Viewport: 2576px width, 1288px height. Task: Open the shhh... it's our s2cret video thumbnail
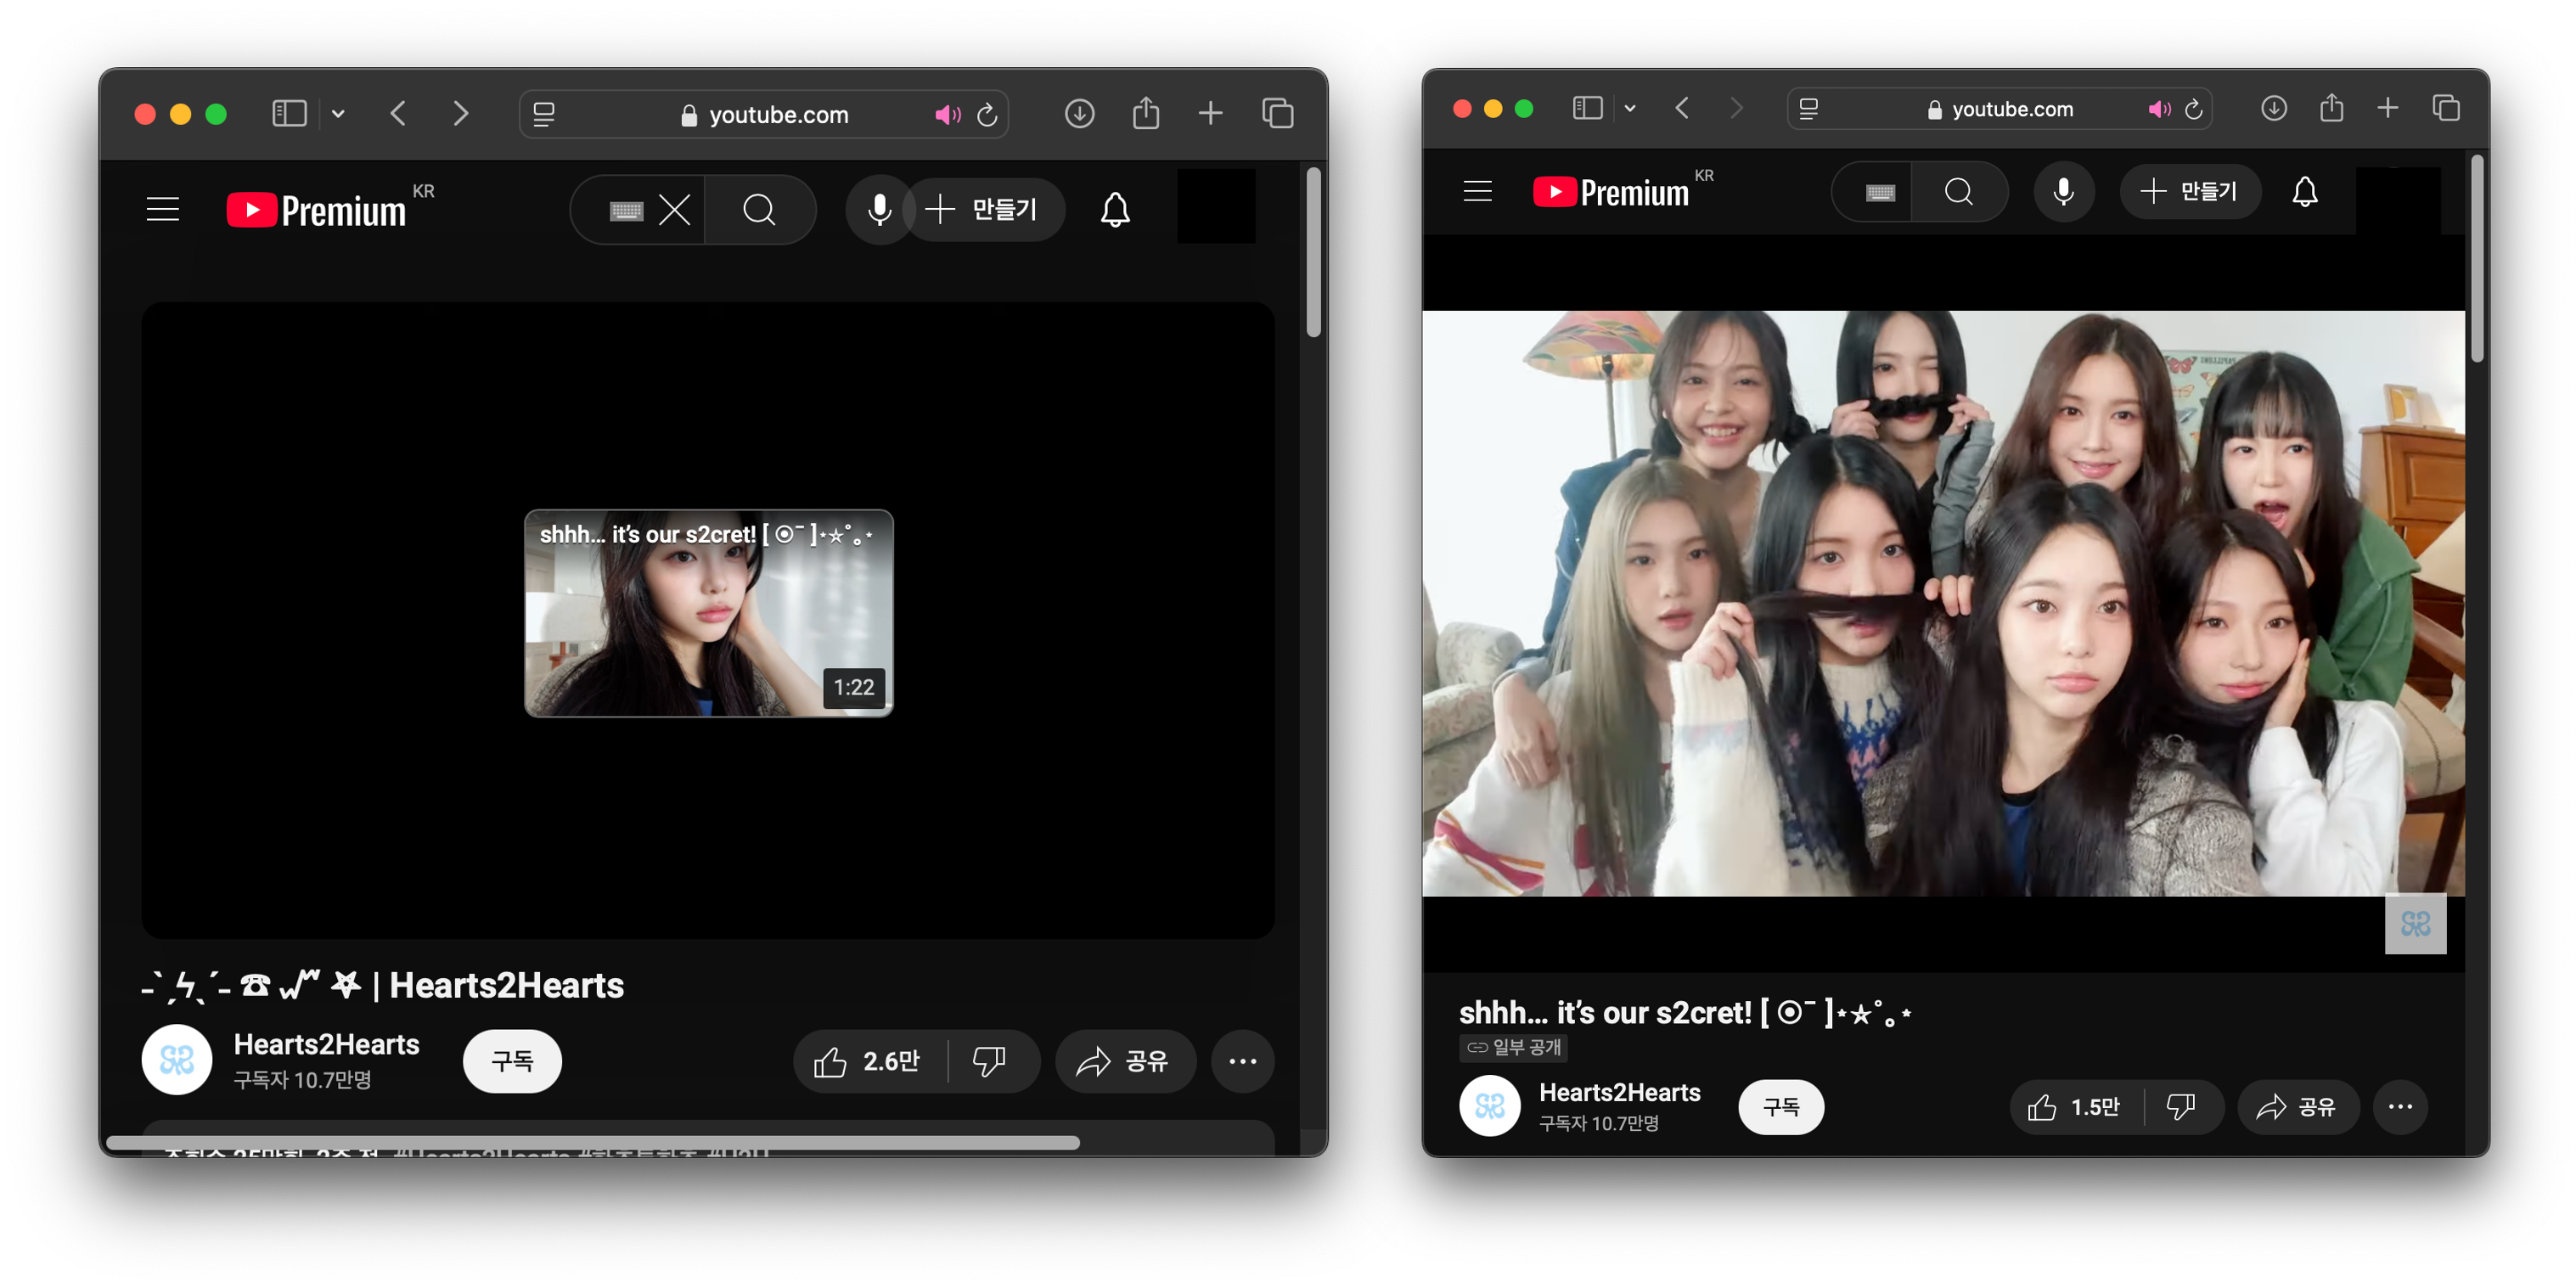pyautogui.click(x=708, y=613)
